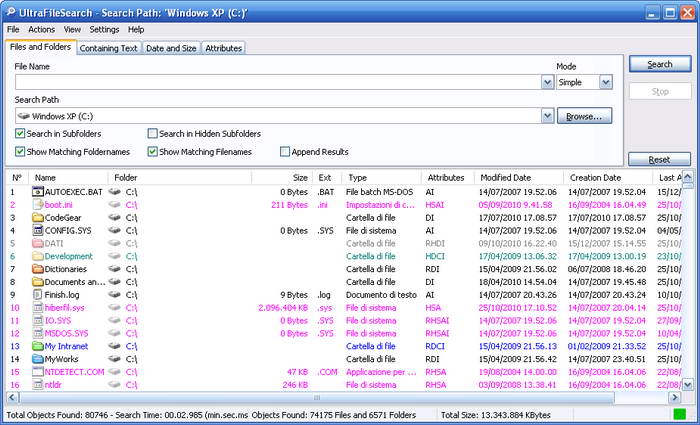700x425 pixels.
Task: Click the Reset button
Action: [659, 159]
